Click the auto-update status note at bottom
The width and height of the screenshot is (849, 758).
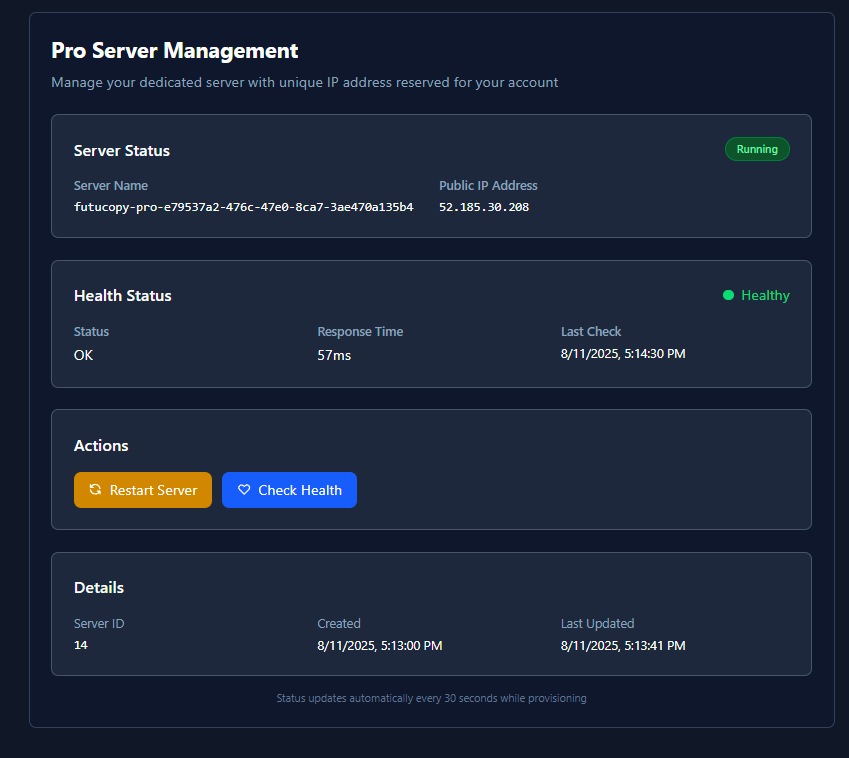point(431,698)
